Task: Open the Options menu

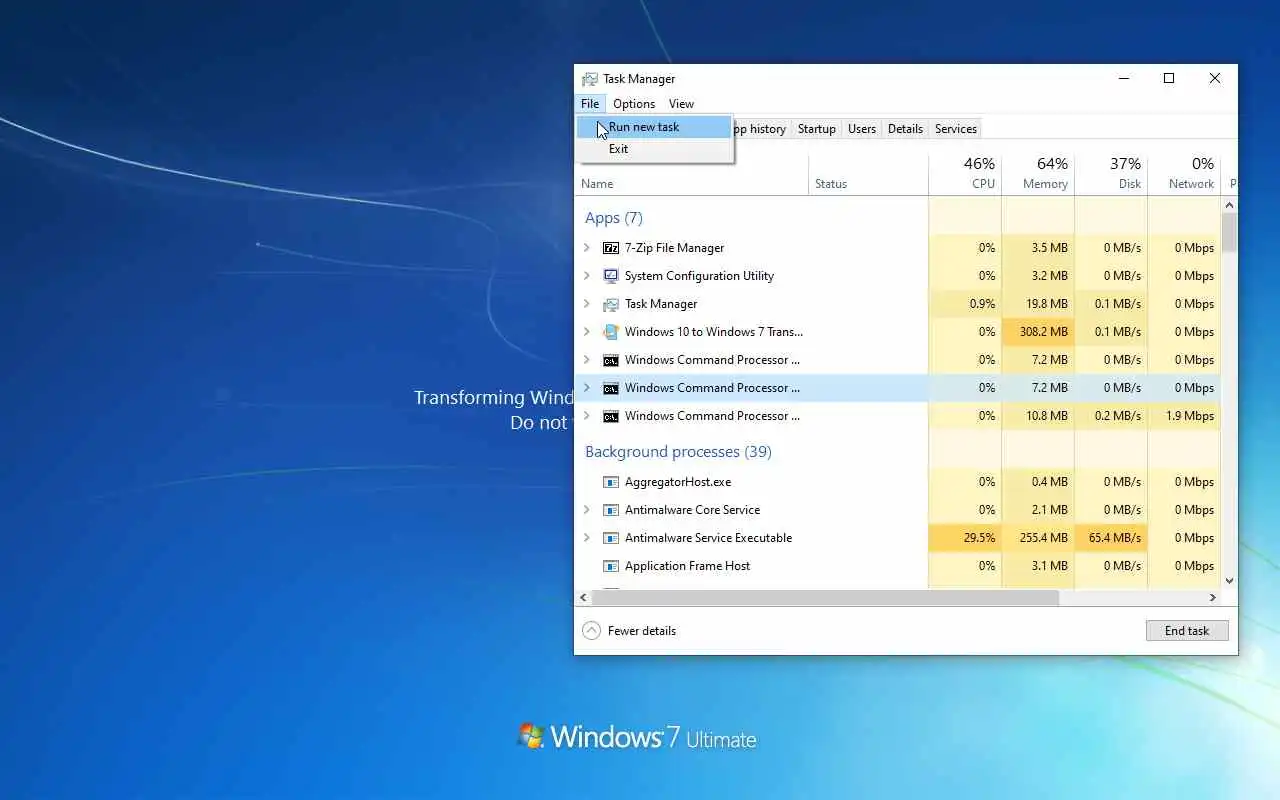Action: coord(634,104)
